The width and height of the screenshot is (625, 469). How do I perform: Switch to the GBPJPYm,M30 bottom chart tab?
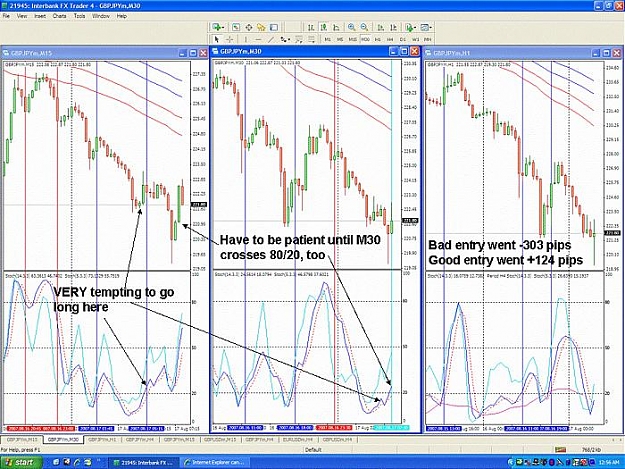63,440
